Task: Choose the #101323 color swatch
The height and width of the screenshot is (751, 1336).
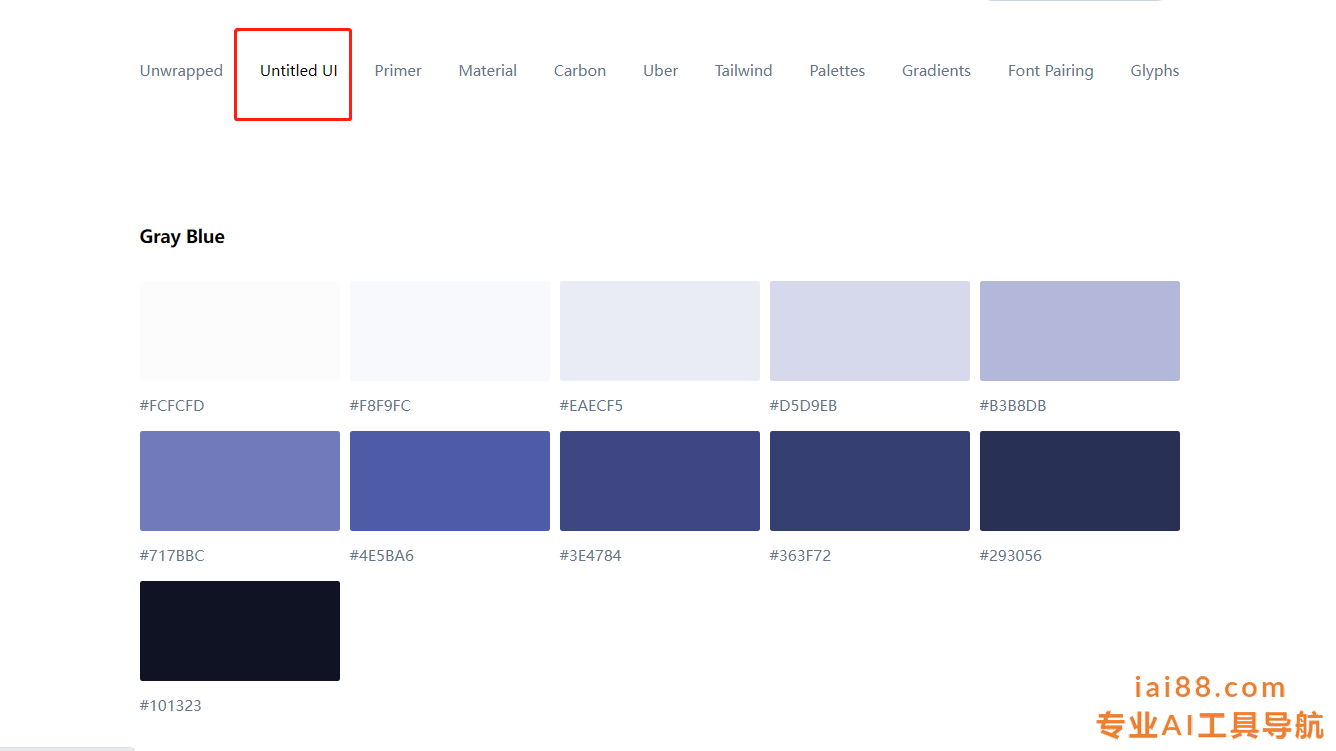Action: [x=240, y=631]
